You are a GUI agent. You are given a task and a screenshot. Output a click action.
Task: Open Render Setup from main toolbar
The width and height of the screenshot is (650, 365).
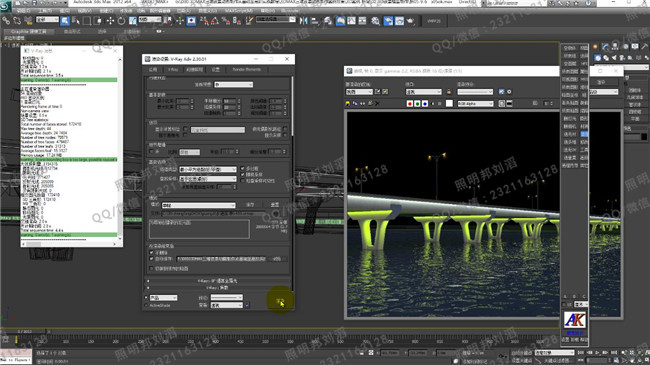point(388,20)
